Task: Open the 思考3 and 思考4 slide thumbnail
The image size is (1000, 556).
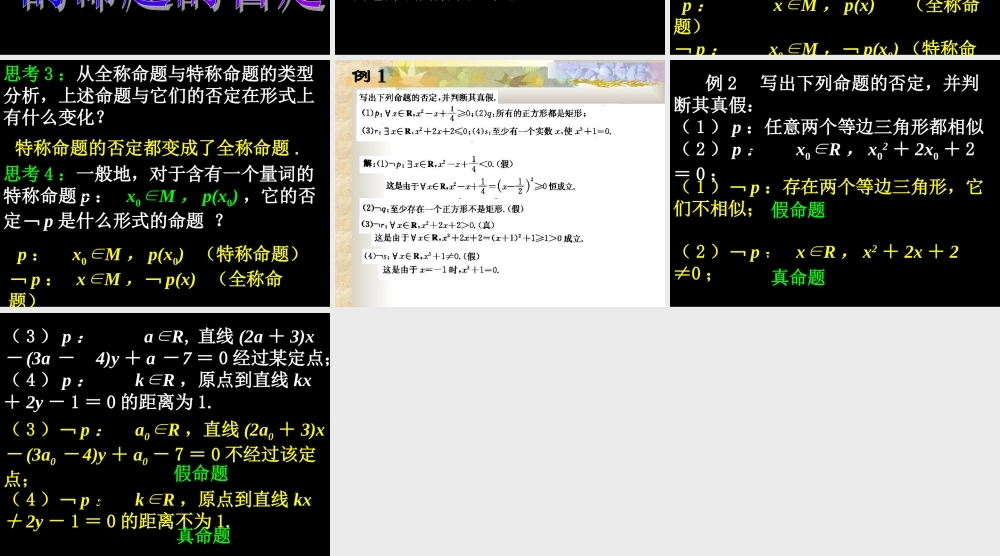Action: click(x=165, y=184)
